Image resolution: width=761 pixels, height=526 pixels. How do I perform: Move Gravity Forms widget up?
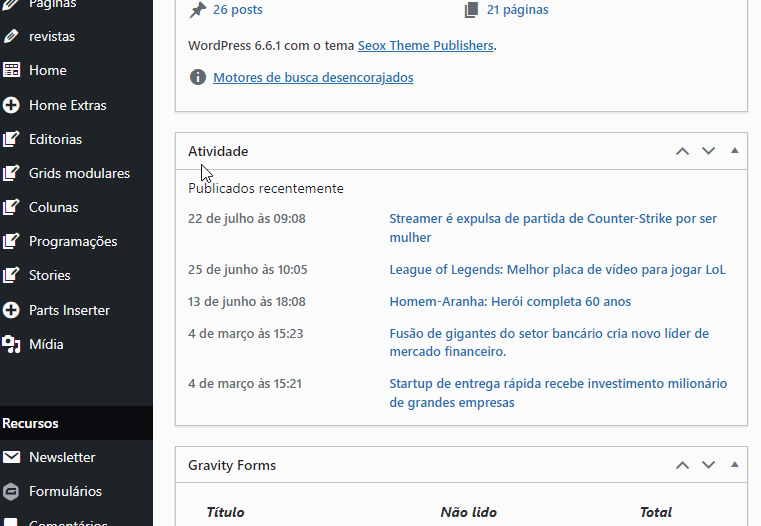pyautogui.click(x=682, y=465)
